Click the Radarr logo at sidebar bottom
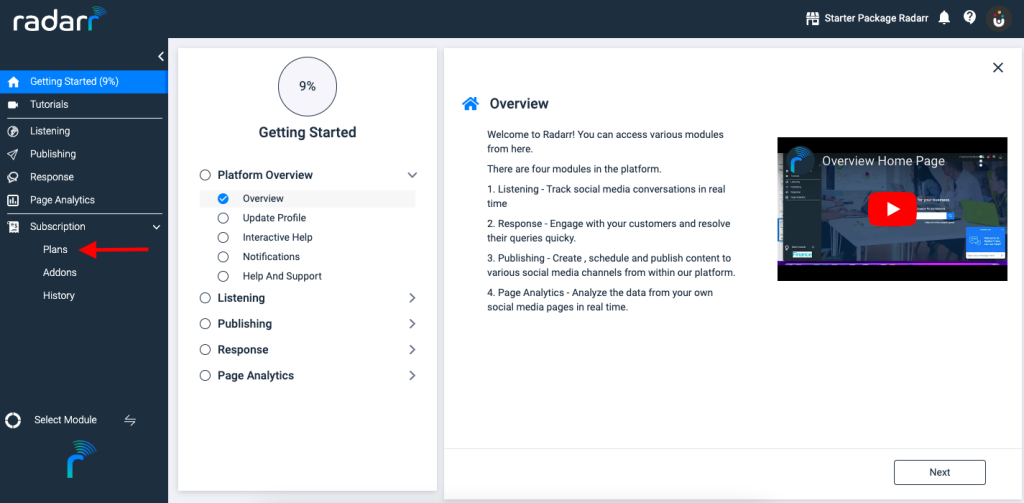 pyautogui.click(x=81, y=459)
